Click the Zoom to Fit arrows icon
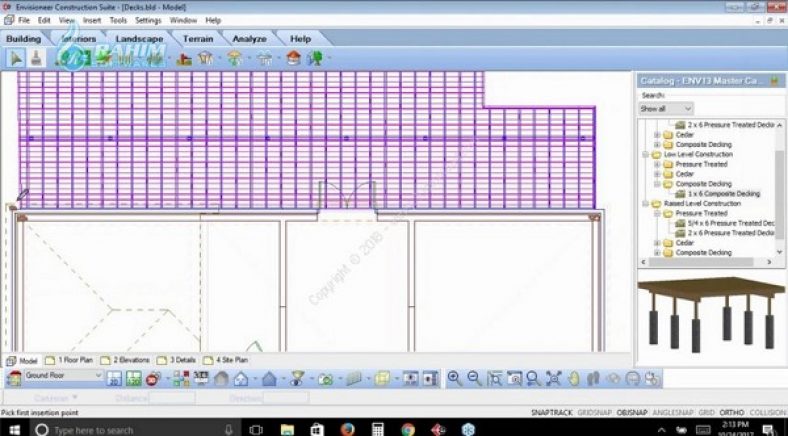788x436 pixels. (x=553, y=379)
